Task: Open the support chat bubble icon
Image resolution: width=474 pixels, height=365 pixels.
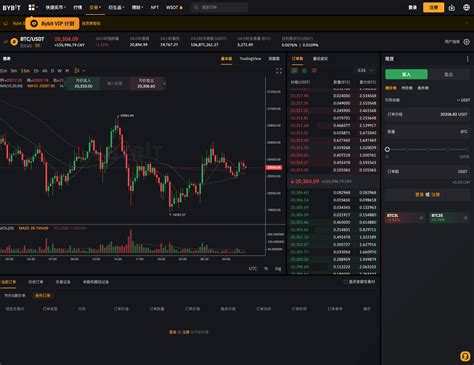Action: (x=465, y=356)
